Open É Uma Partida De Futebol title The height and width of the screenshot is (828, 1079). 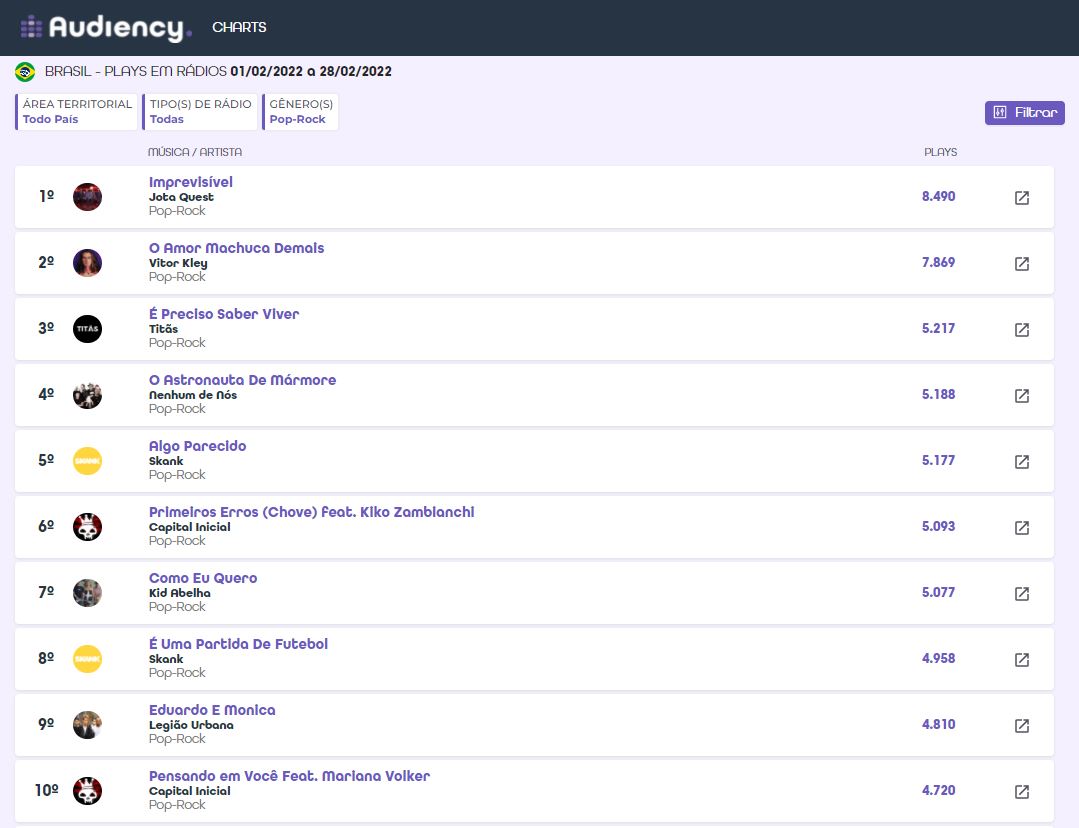(x=238, y=644)
